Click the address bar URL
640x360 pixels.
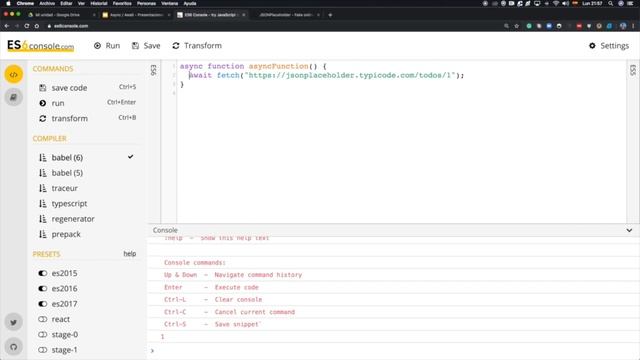pyautogui.click(x=71, y=26)
